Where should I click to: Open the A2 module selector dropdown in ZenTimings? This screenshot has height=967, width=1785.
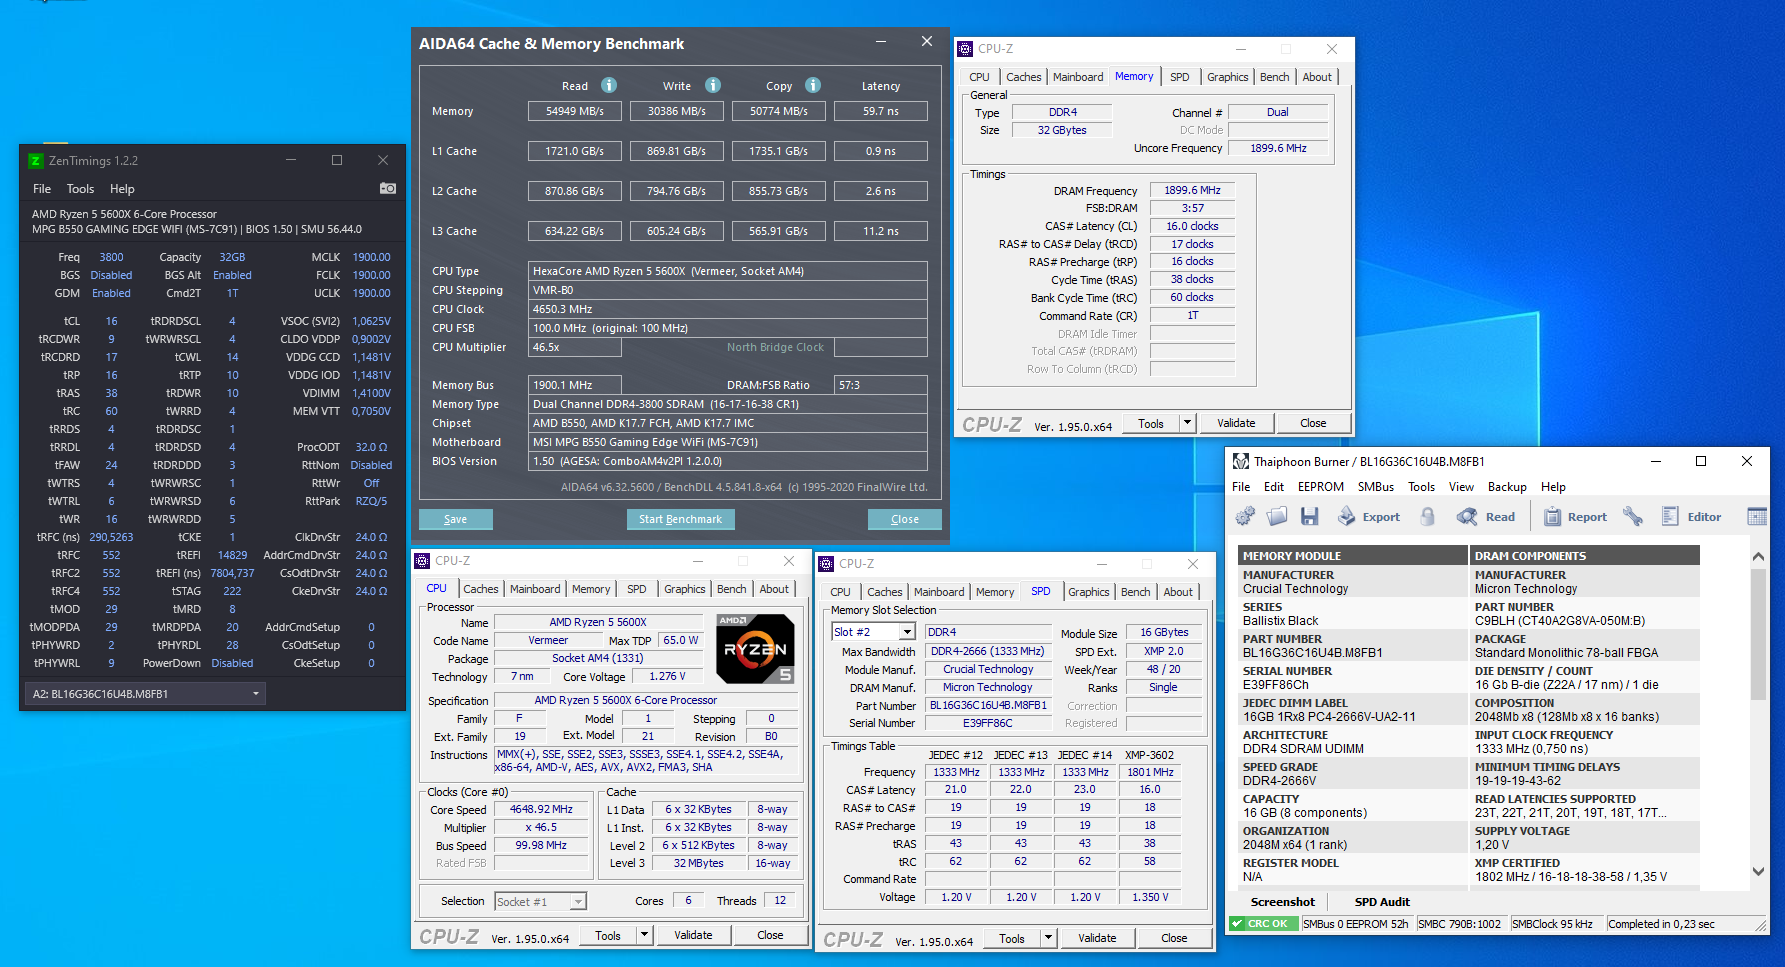click(146, 693)
